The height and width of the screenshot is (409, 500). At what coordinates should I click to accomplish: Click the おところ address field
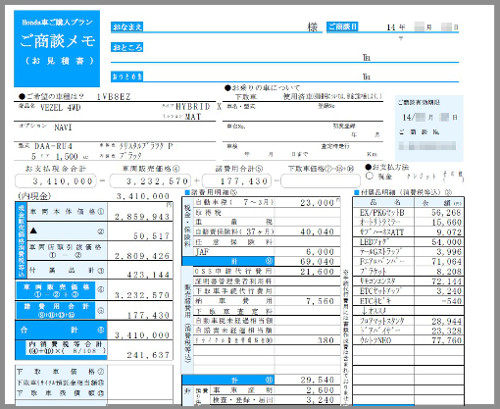pyautogui.click(x=285, y=53)
